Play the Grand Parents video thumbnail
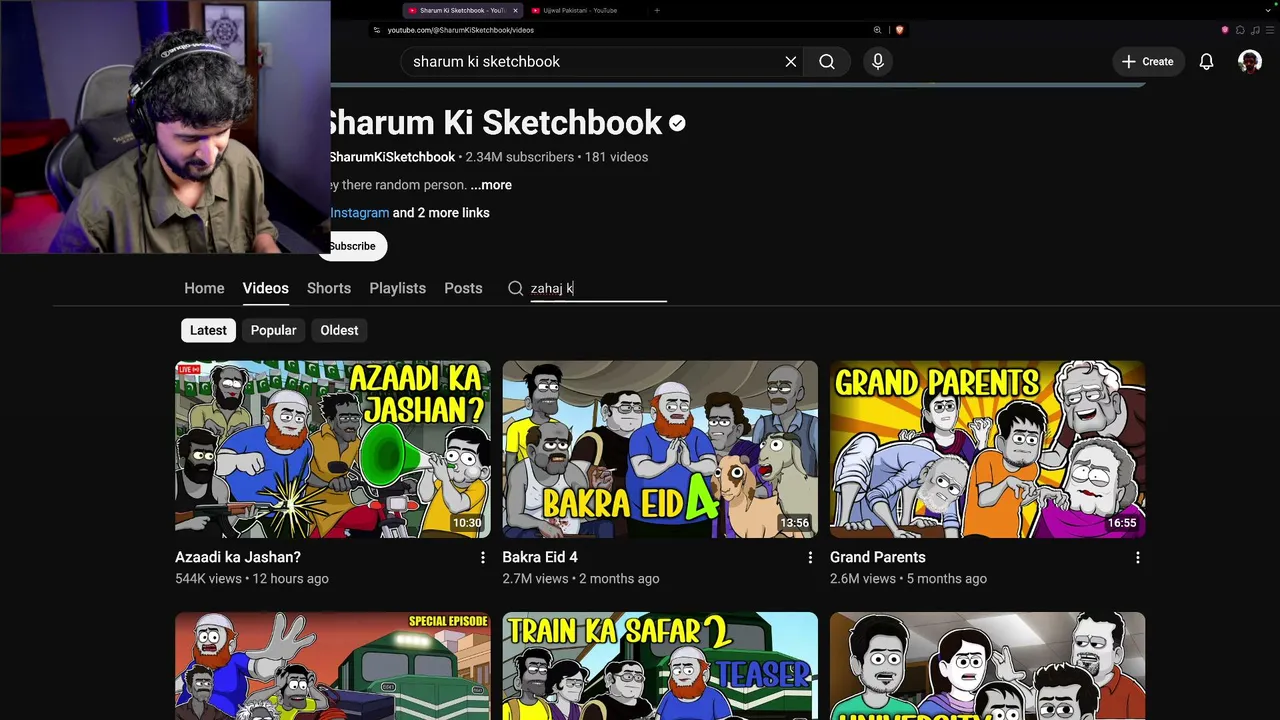 pyautogui.click(x=987, y=449)
